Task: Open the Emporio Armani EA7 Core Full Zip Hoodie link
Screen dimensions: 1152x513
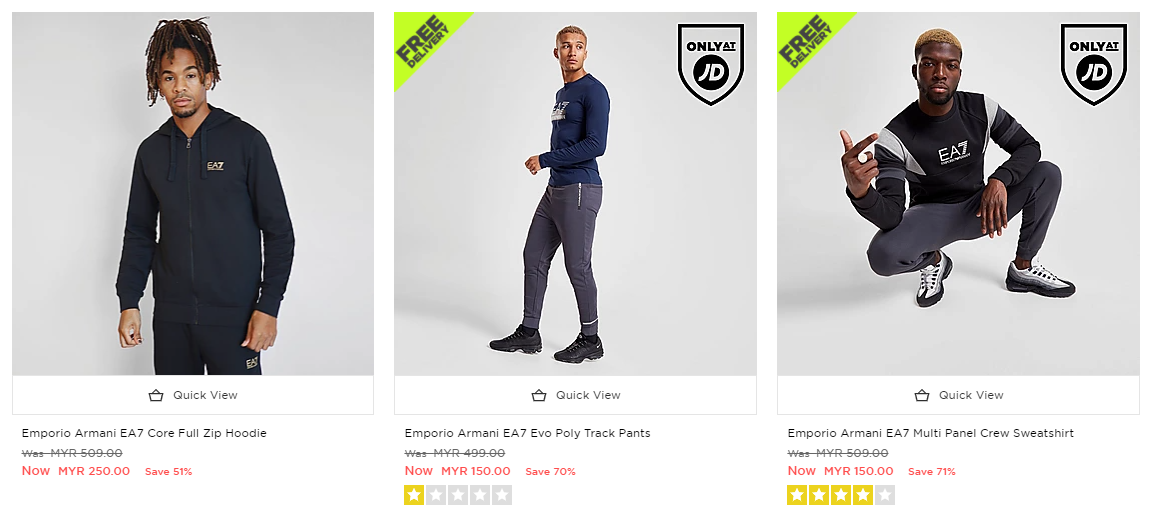Action: tap(144, 433)
